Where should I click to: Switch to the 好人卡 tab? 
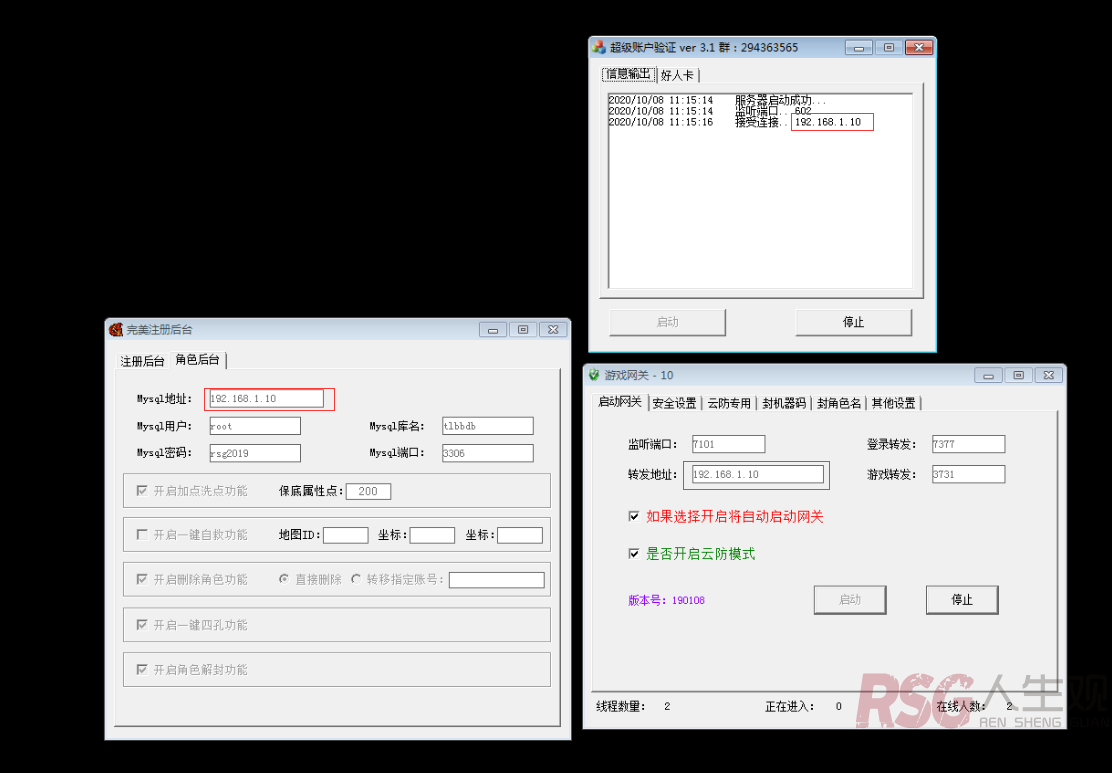pyautogui.click(x=677, y=76)
